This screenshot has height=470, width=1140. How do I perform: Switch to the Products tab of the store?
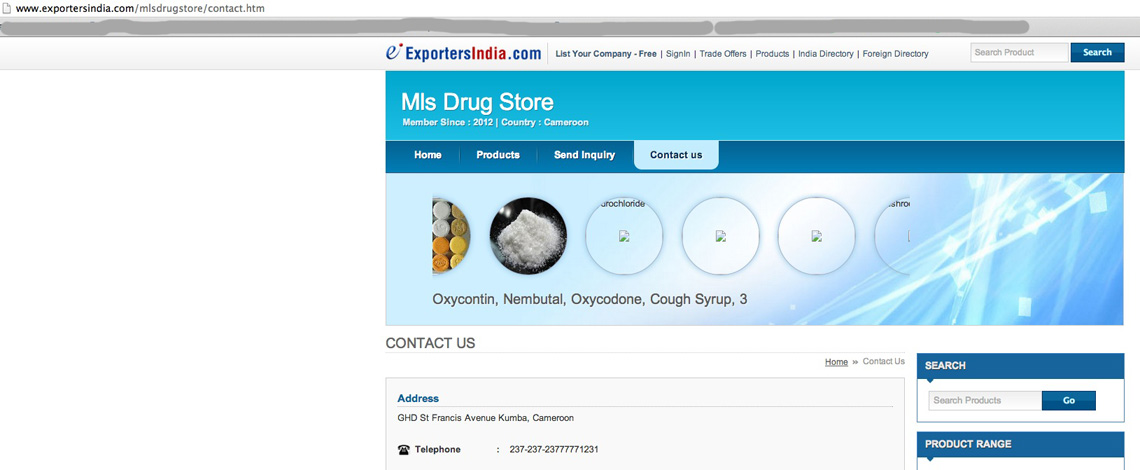(497, 155)
